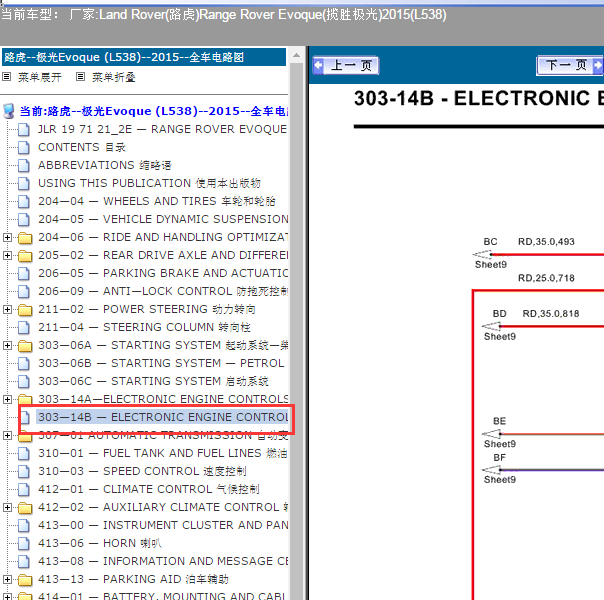Image resolution: width=604 pixels, height=600 pixels.
Task: Select the current root node 当前:路虎--极光Evoque
Action: [154, 111]
